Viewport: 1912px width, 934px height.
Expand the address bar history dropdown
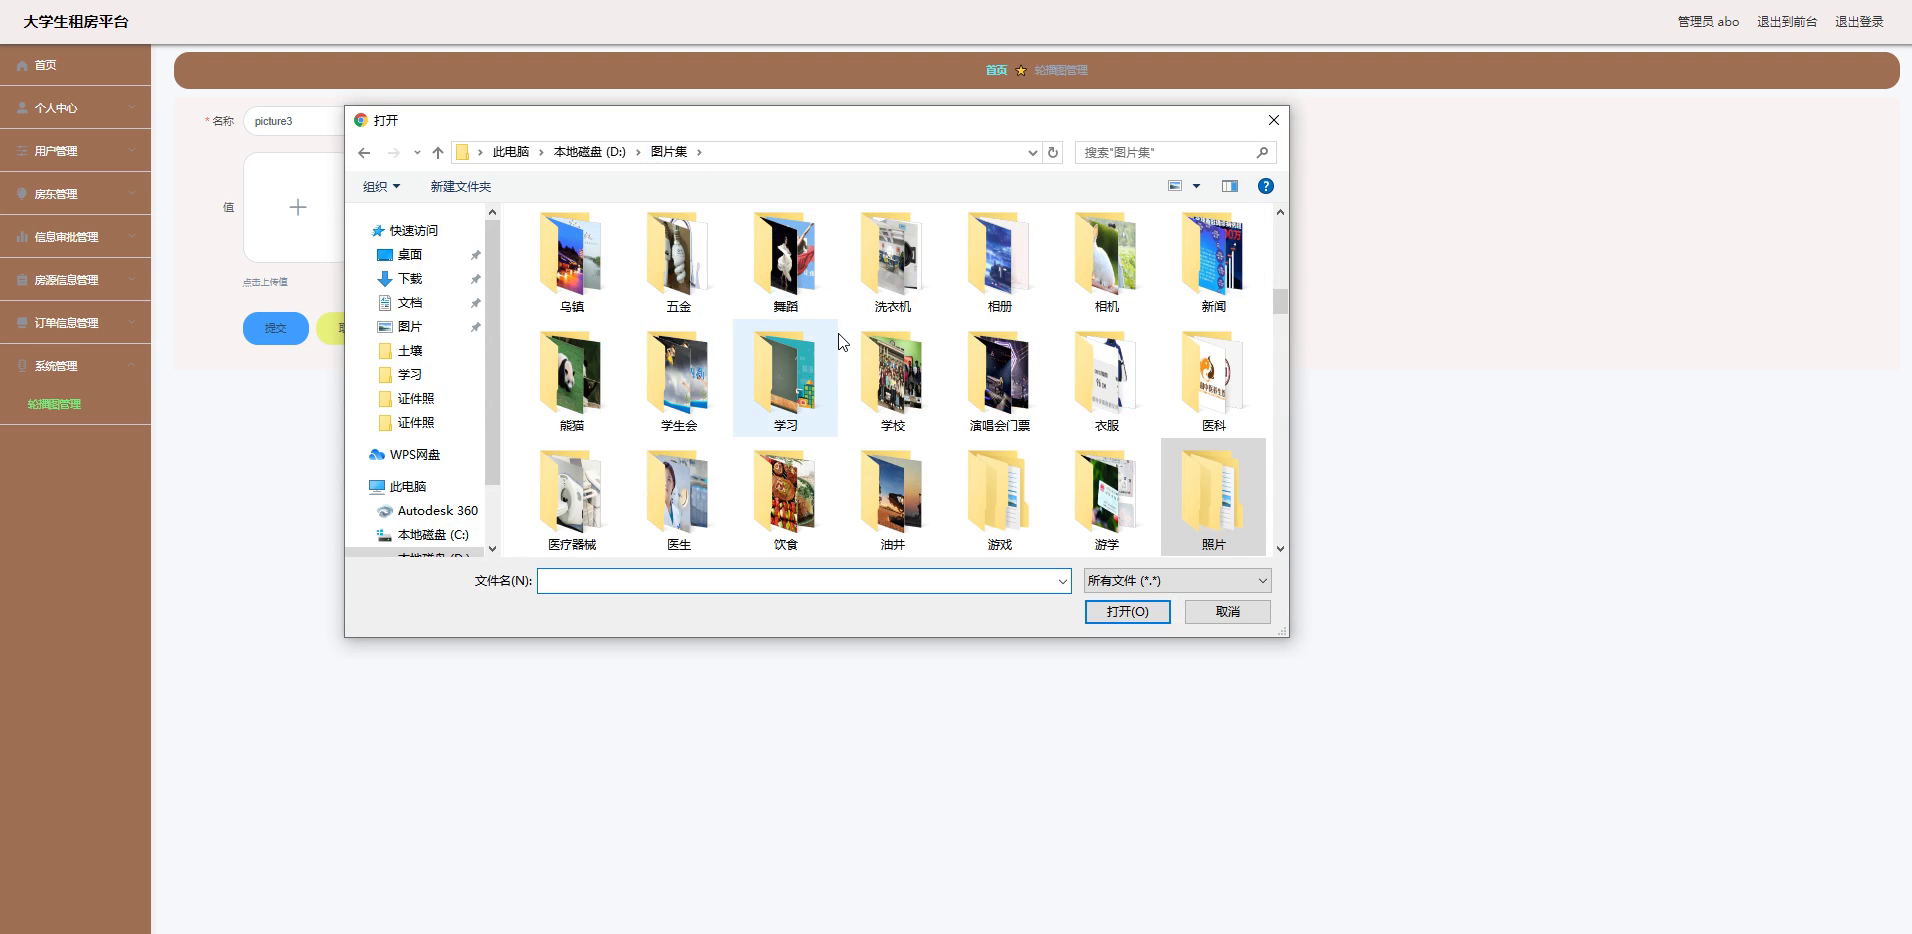[x=1032, y=153]
